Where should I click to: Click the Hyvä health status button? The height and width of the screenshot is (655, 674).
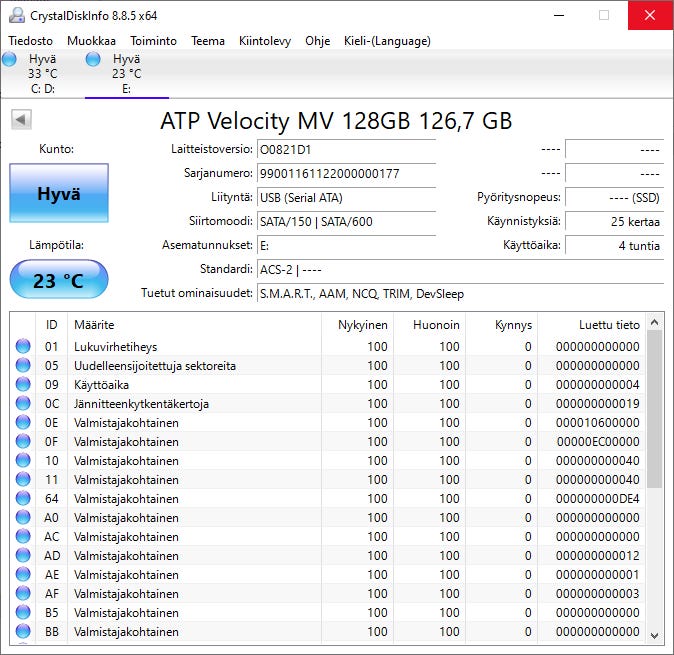pos(59,194)
